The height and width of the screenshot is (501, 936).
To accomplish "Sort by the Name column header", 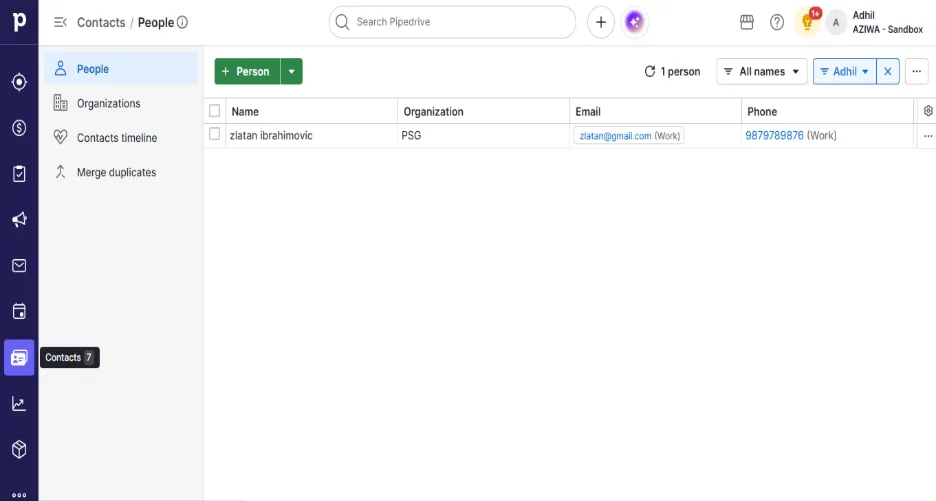I will click(245, 112).
